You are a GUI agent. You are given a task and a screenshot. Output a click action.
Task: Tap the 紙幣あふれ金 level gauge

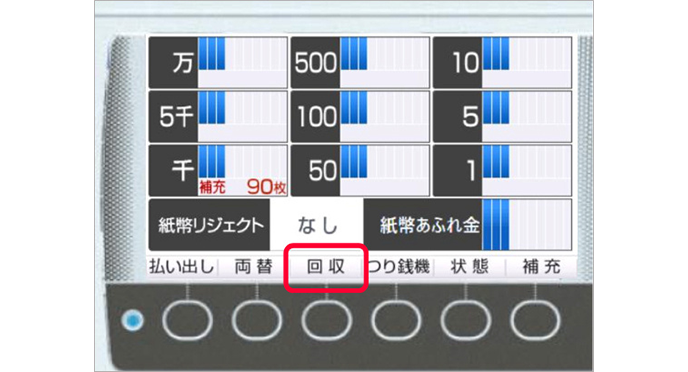point(527,225)
